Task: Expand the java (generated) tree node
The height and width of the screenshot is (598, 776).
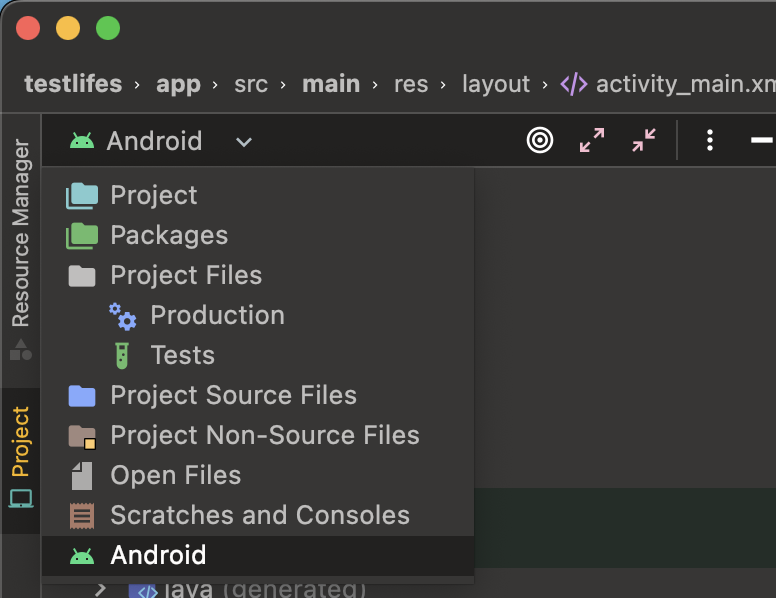Action: (100, 589)
